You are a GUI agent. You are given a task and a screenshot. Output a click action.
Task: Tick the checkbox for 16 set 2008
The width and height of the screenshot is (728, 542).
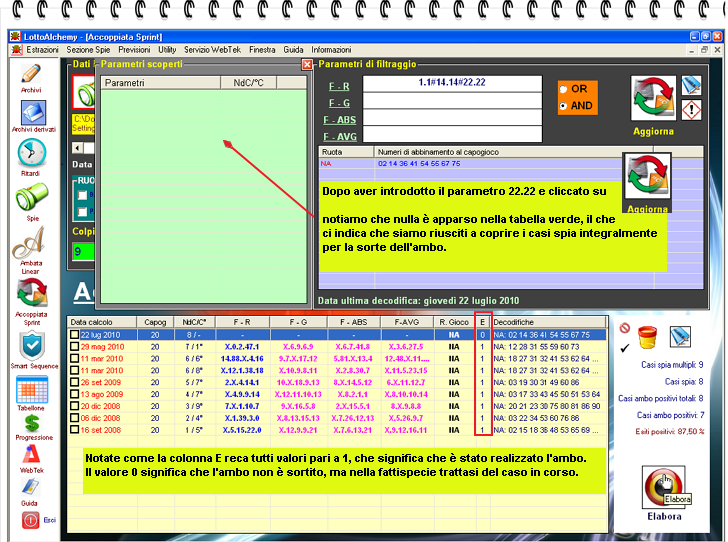pos(74,430)
